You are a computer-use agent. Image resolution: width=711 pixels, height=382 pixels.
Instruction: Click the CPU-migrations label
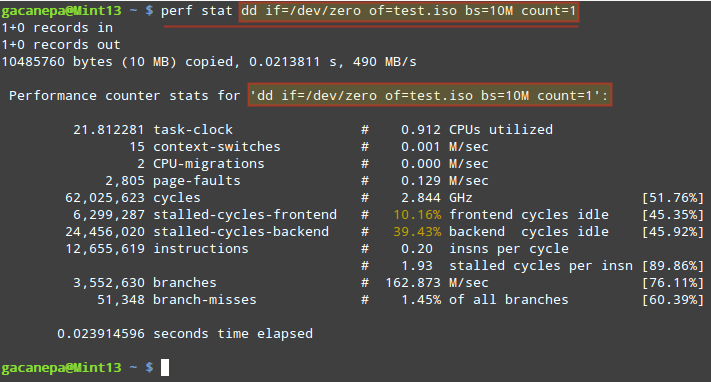click(x=209, y=164)
